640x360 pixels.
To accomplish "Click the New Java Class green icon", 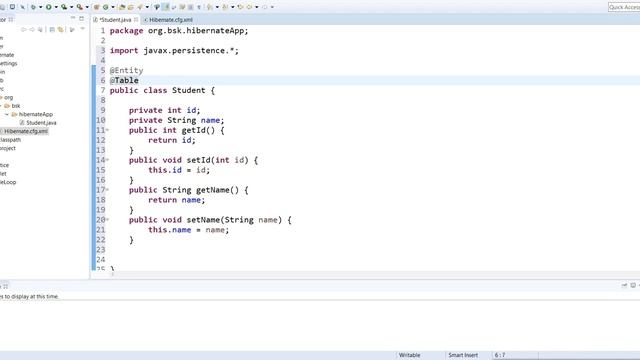I will [x=106, y=7].
